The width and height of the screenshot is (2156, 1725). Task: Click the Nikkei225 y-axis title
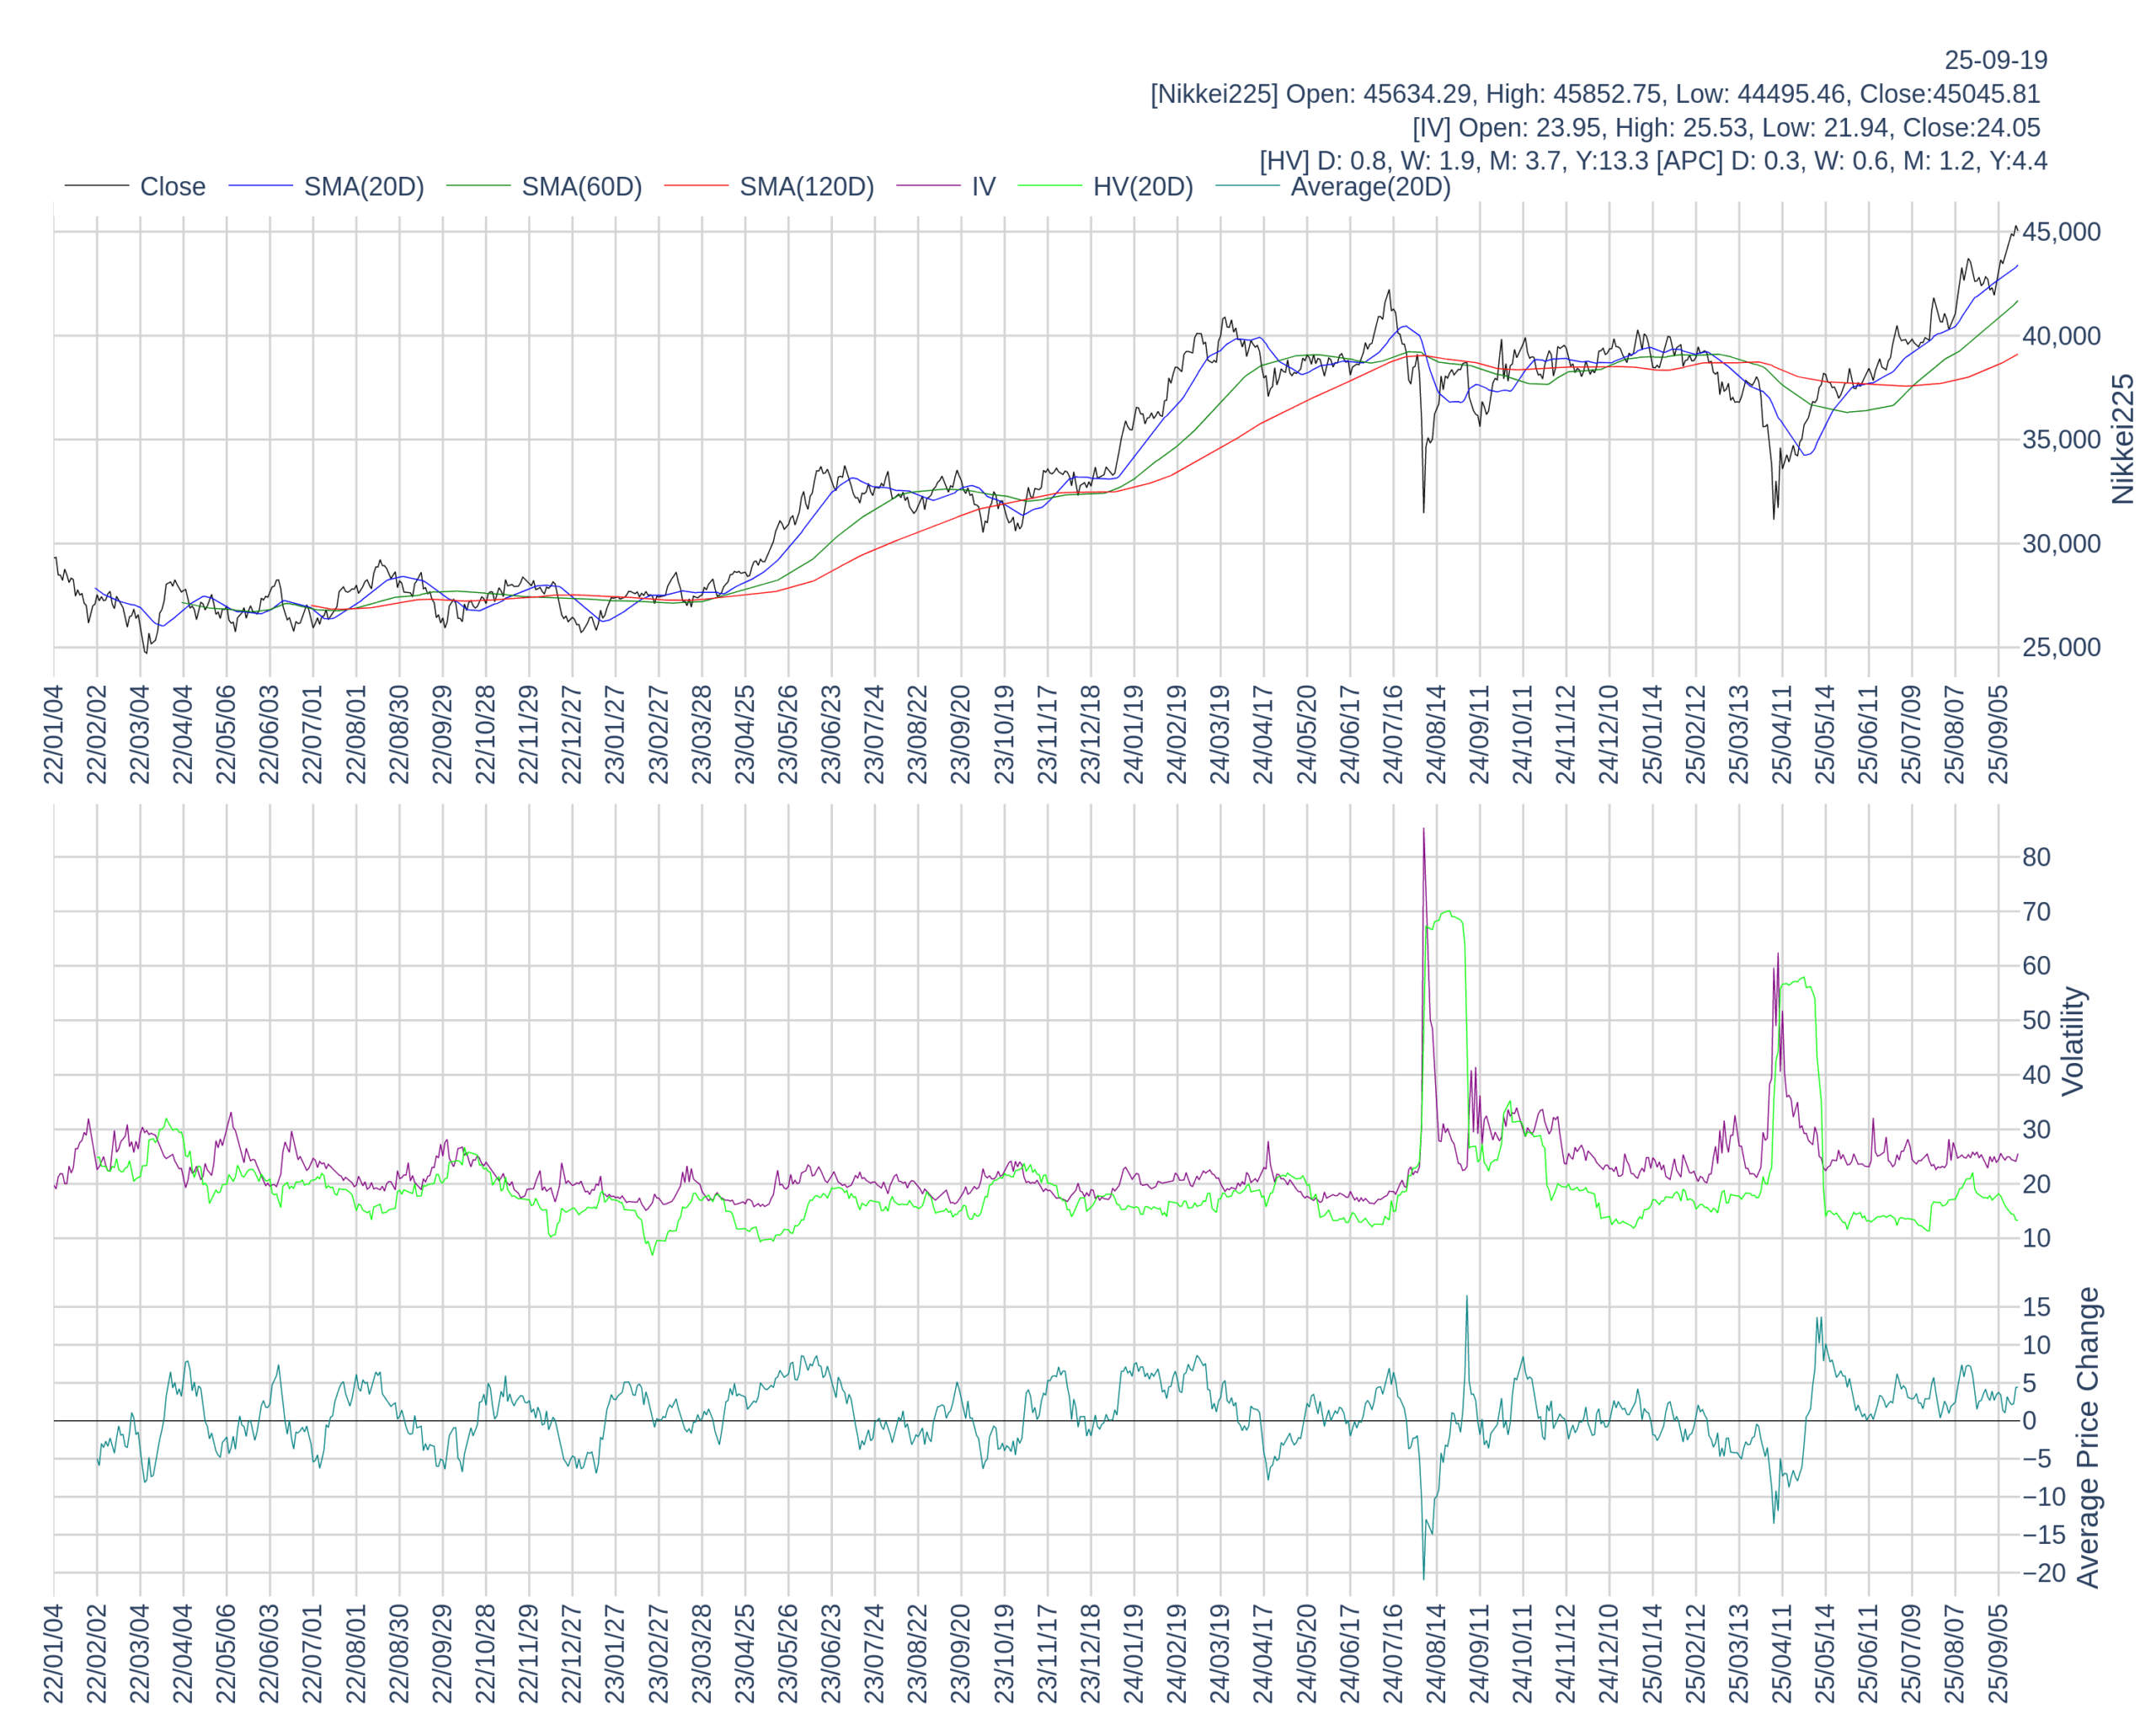[2122, 439]
